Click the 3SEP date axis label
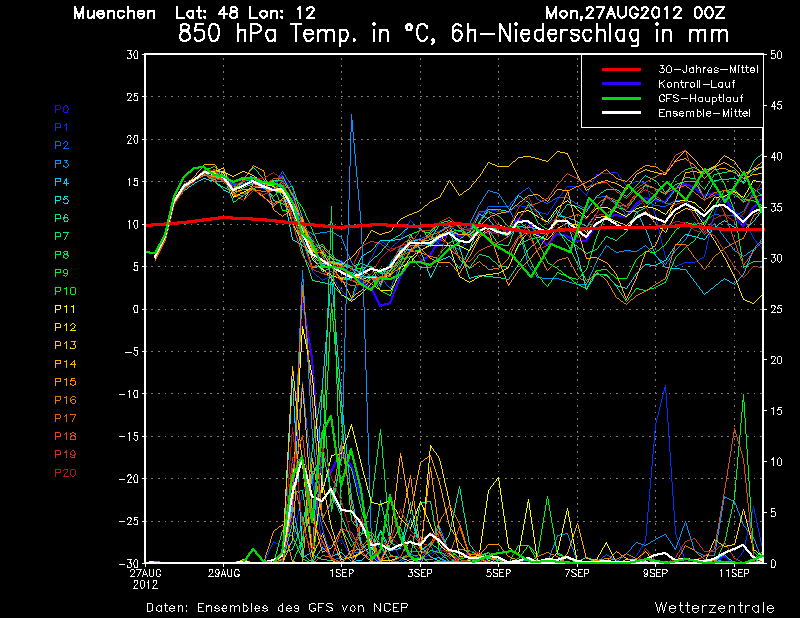Viewport: 800px width, 618px height. coord(420,574)
